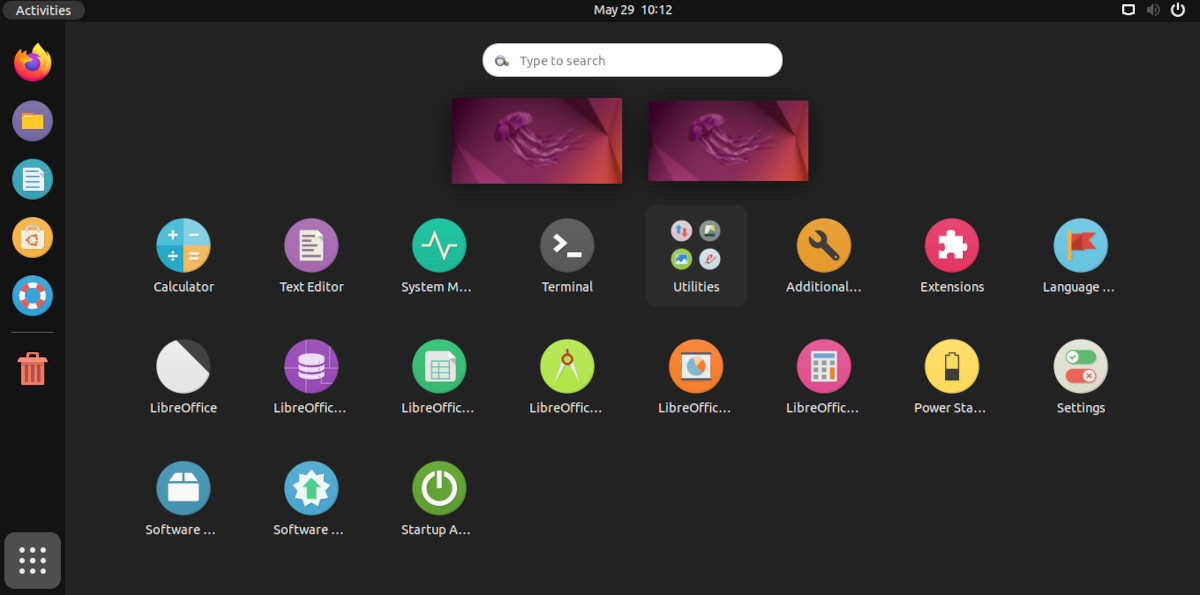Expand the Utilities app folder
This screenshot has width=1200, height=595.
tap(695, 245)
